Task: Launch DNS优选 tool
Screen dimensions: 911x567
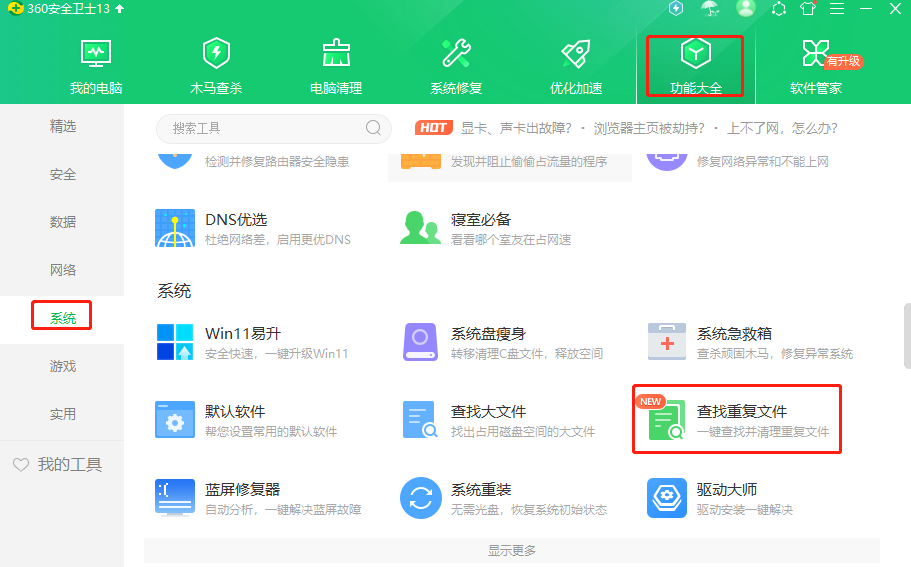Action: pos(253,228)
